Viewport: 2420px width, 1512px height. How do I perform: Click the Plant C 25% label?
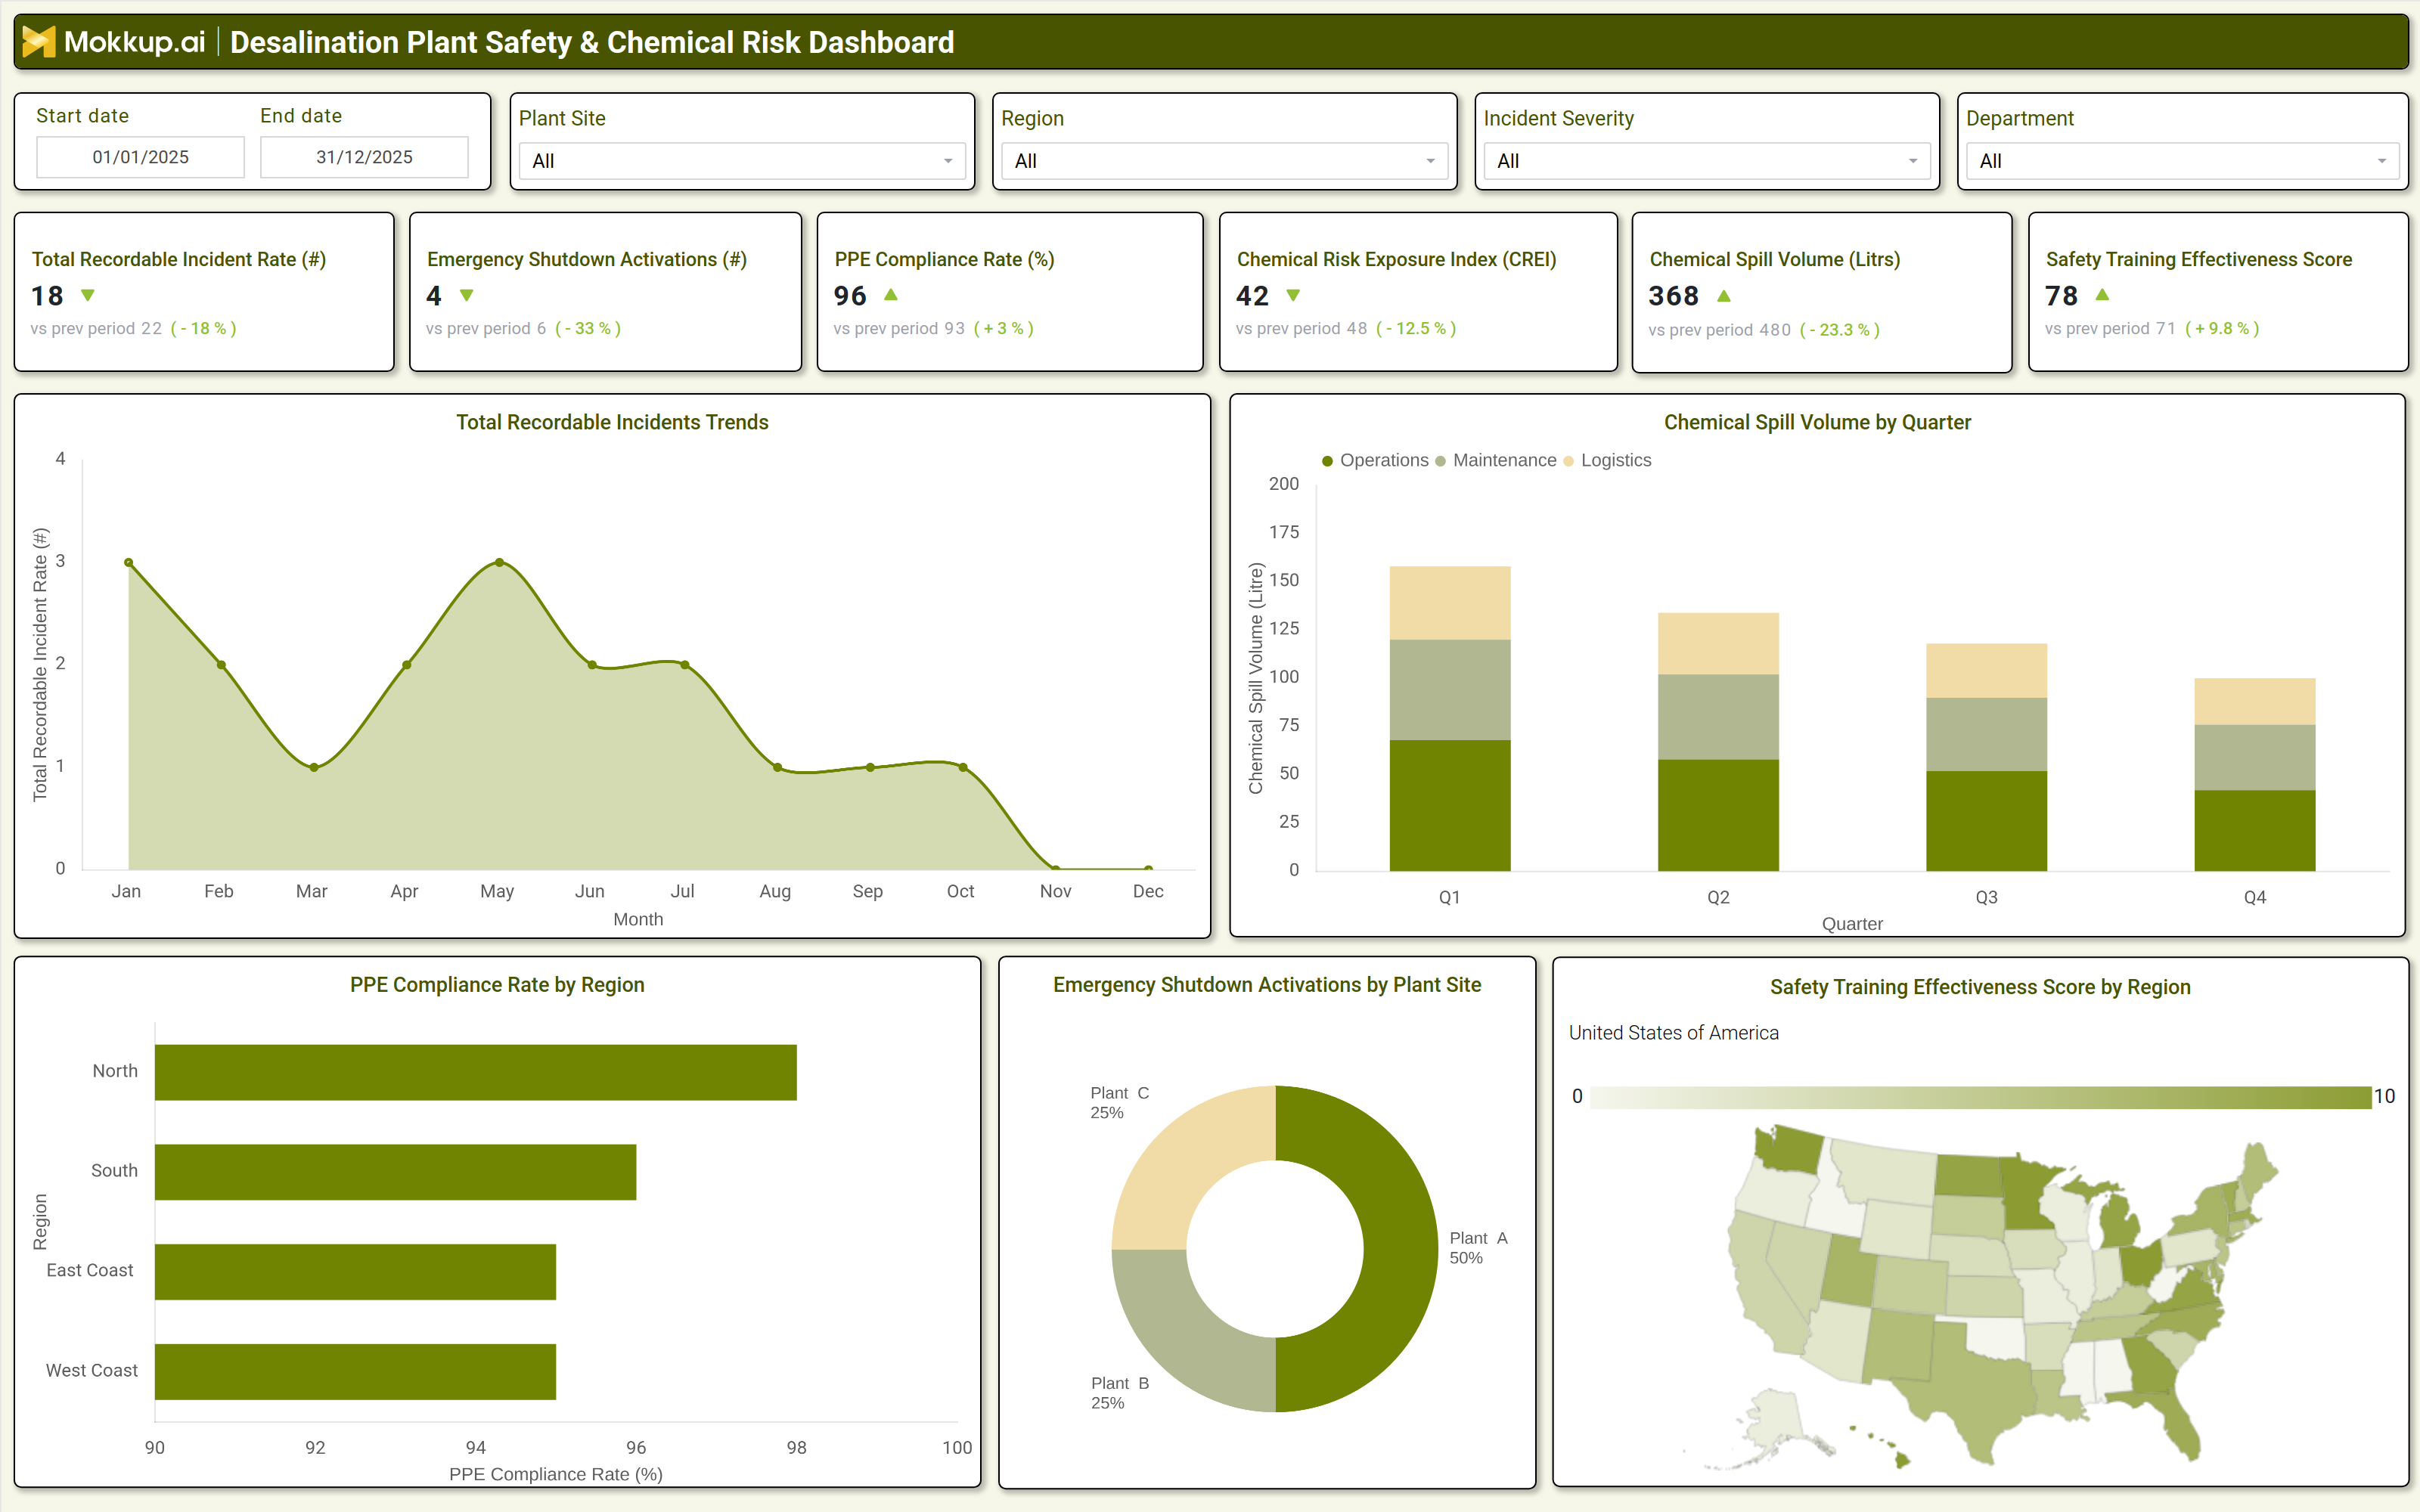(x=1119, y=1103)
